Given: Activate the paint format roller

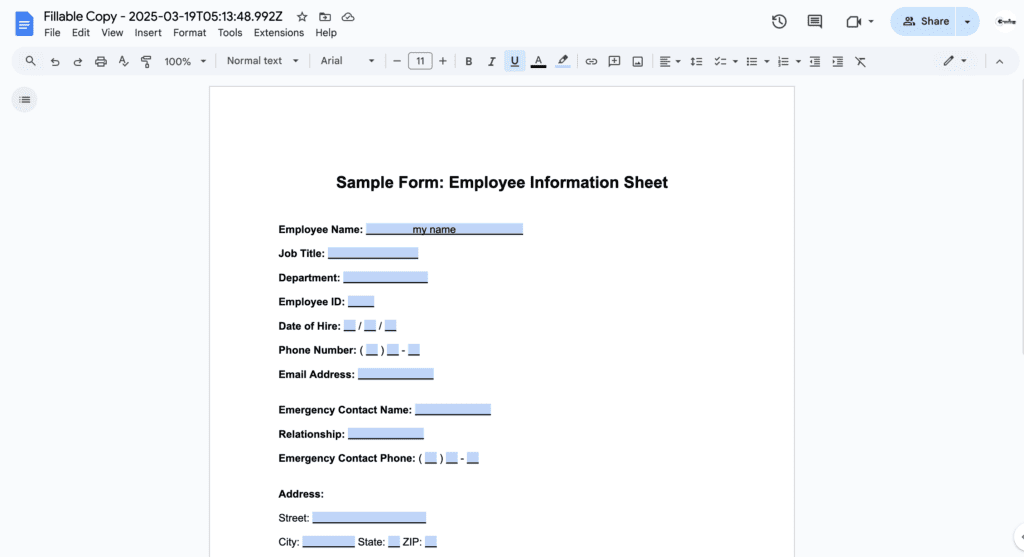Looking at the screenshot, I should [x=146, y=61].
